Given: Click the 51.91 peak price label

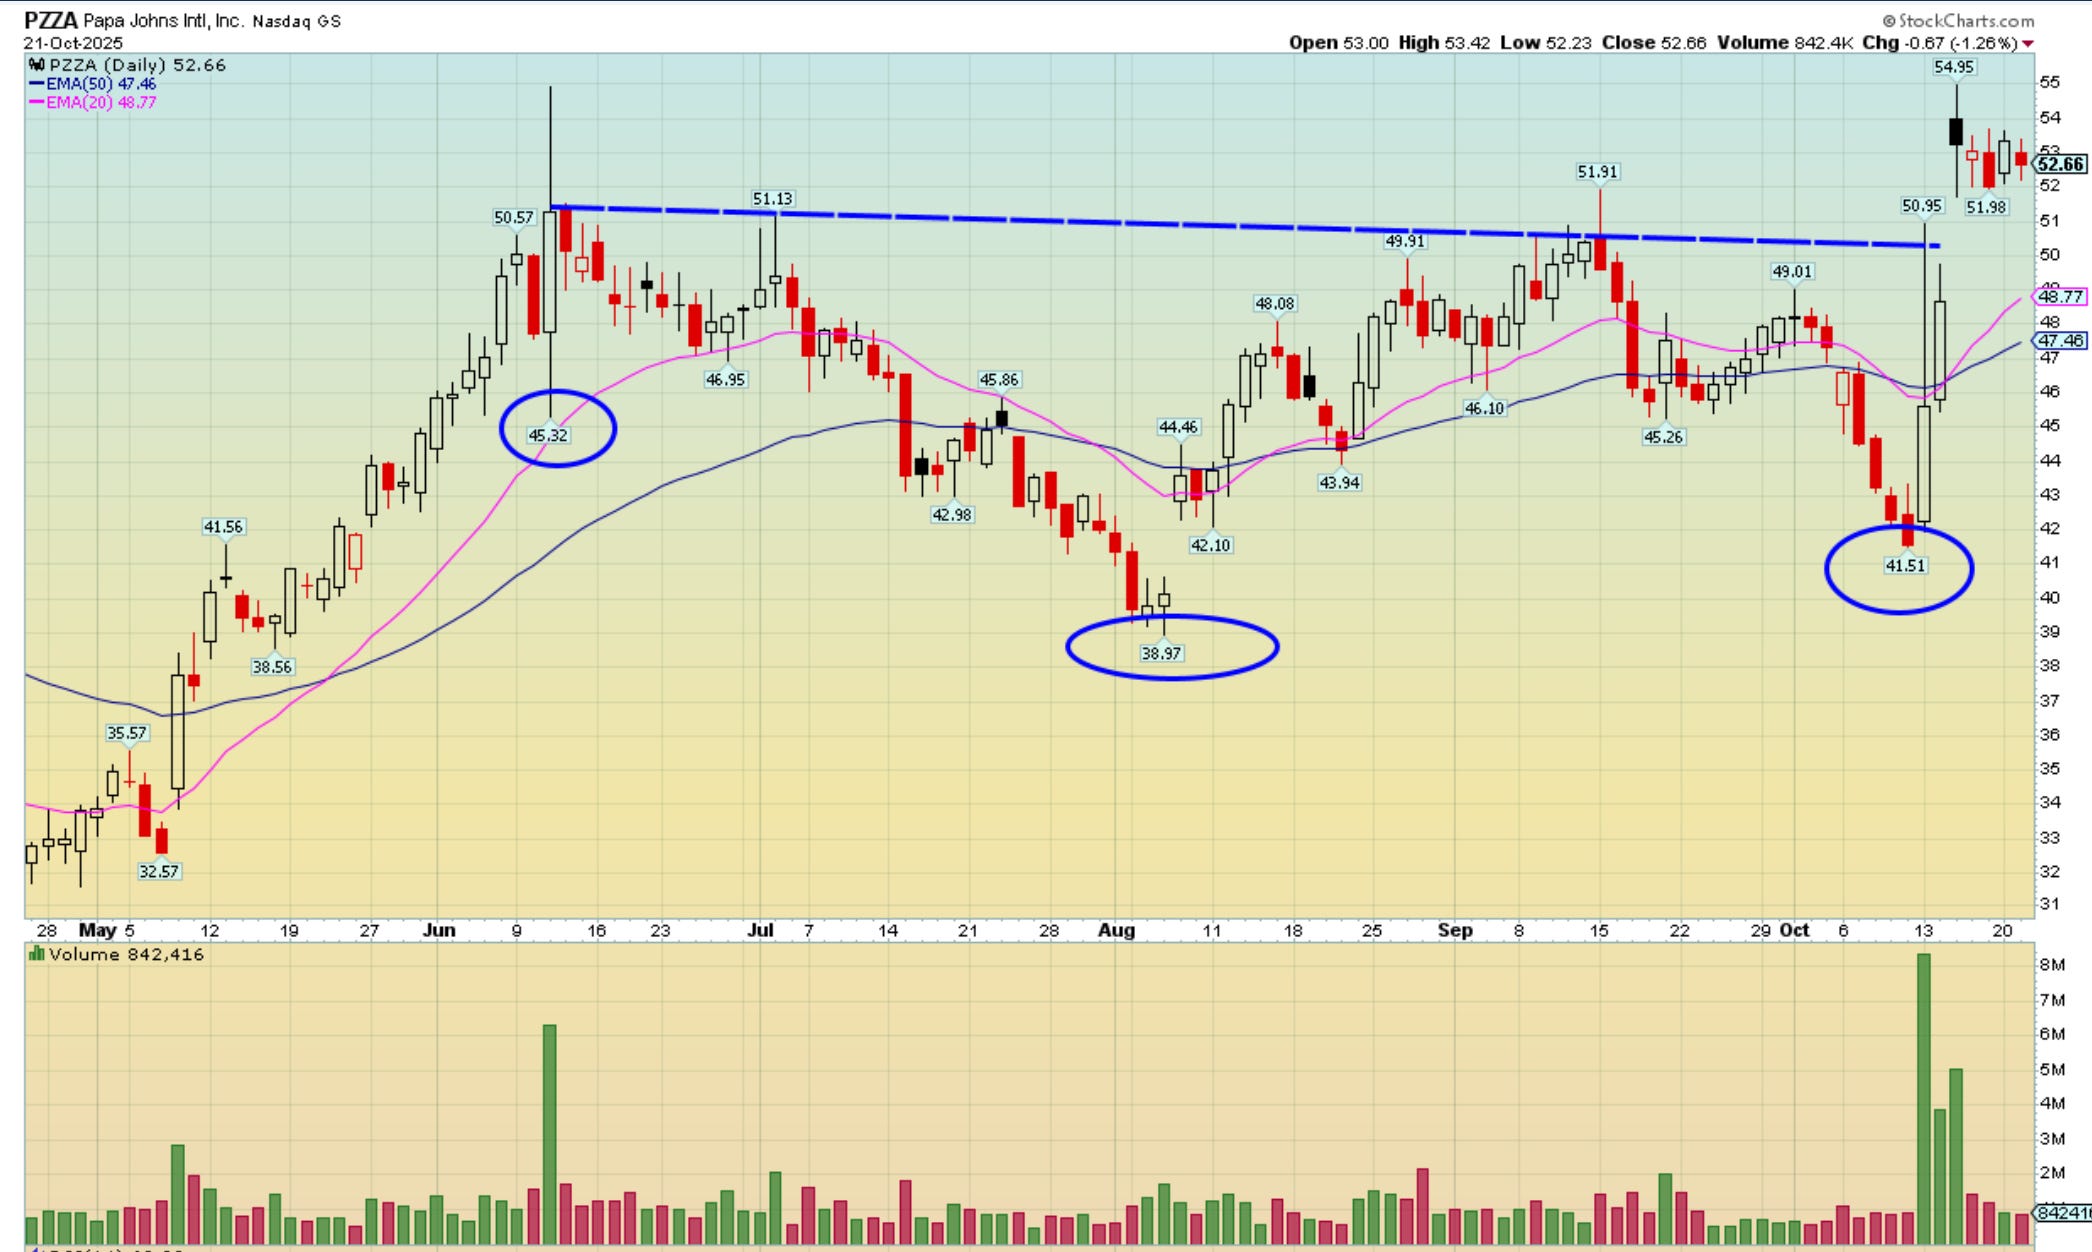Looking at the screenshot, I should pos(1597,172).
